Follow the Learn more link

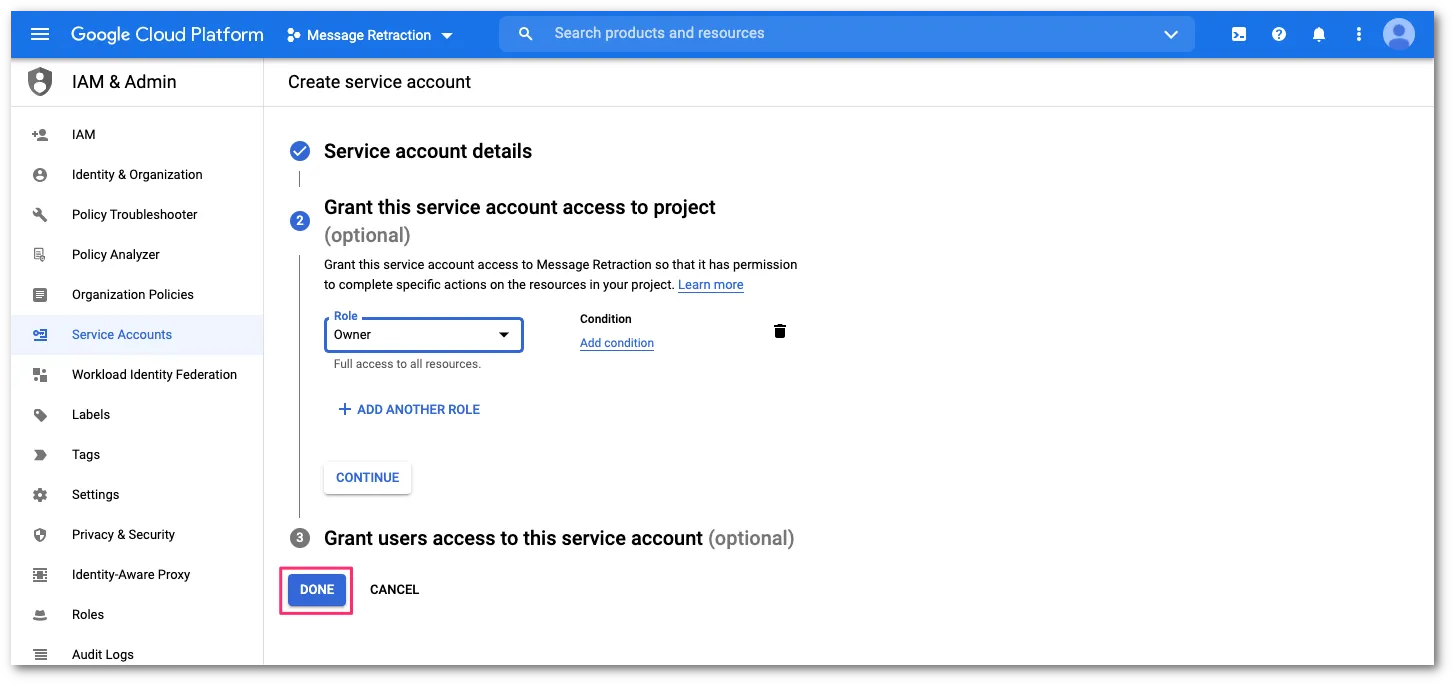[710, 285]
